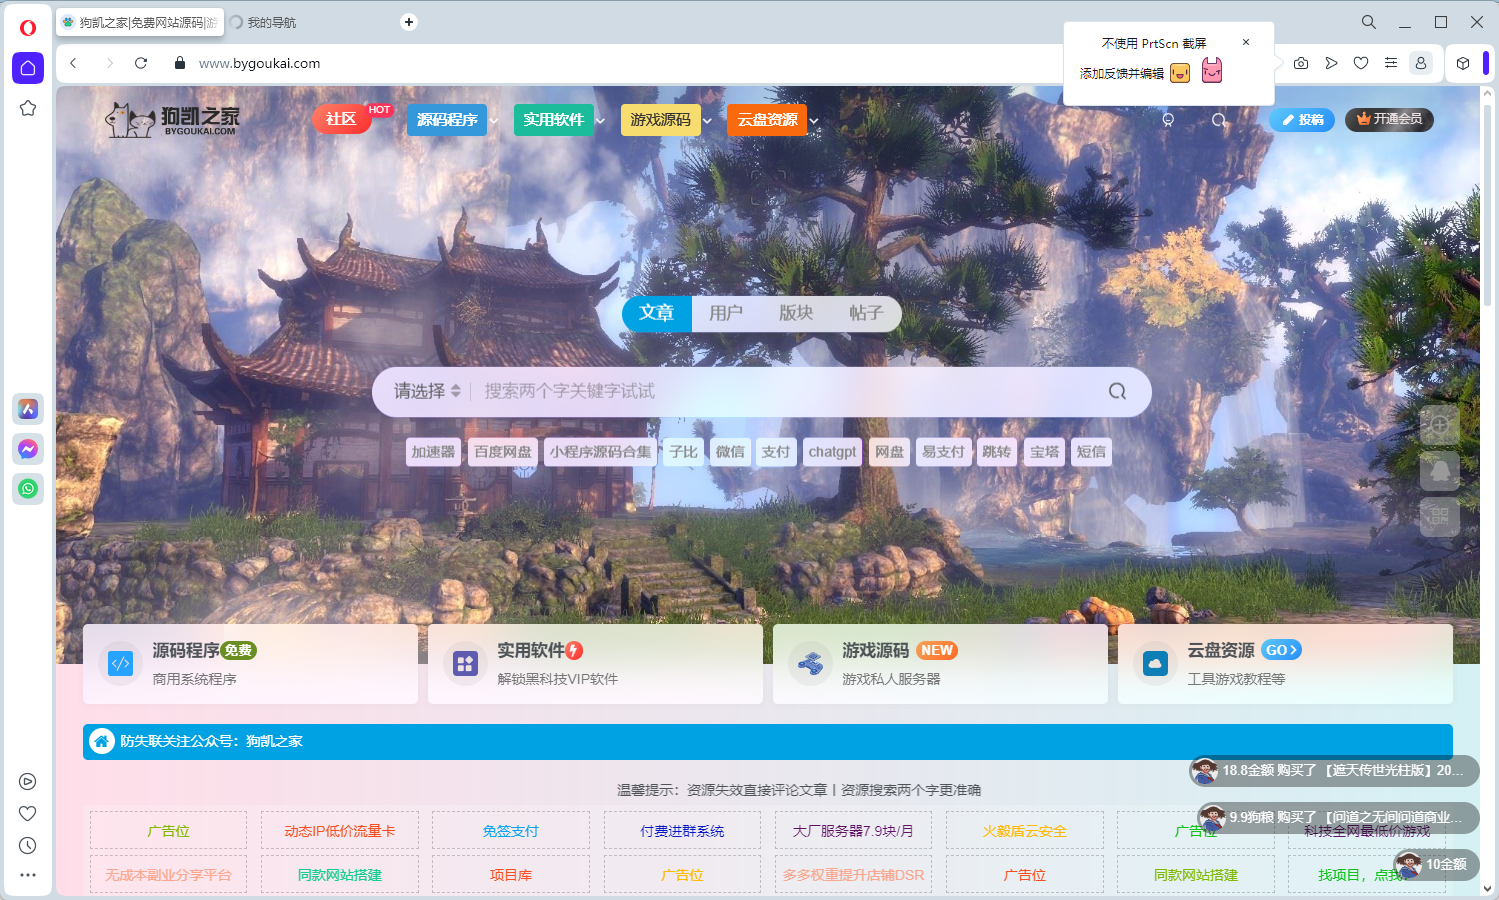Viewport: 1499px width, 900px height.
Task: Open the 源码程序 免费 card
Action: click(250, 664)
